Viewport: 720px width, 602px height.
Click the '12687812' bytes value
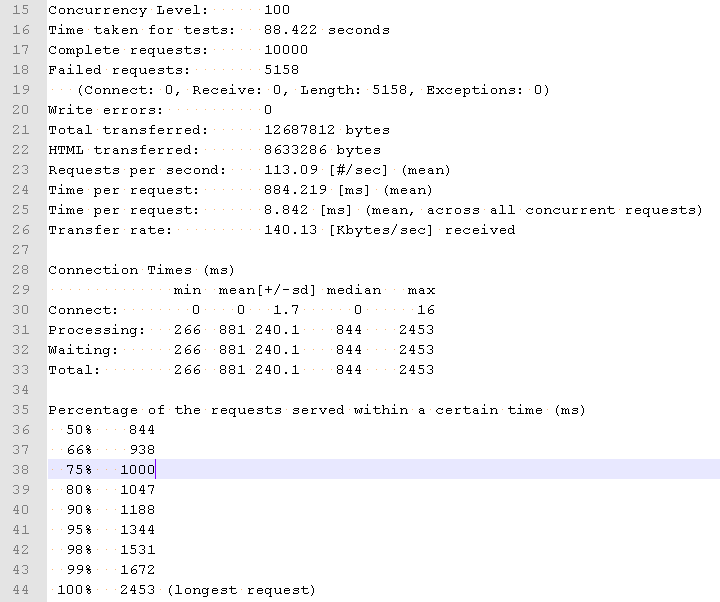coord(299,130)
